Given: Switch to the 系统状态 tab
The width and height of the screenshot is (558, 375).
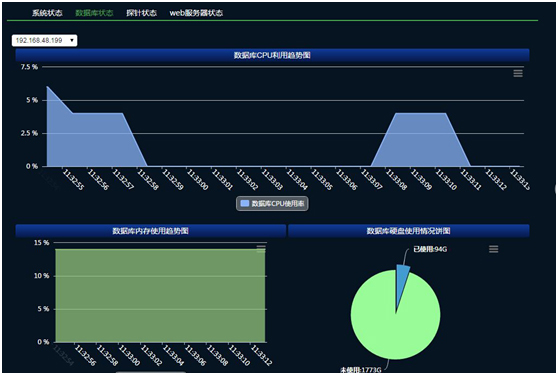Looking at the screenshot, I should click(47, 13).
